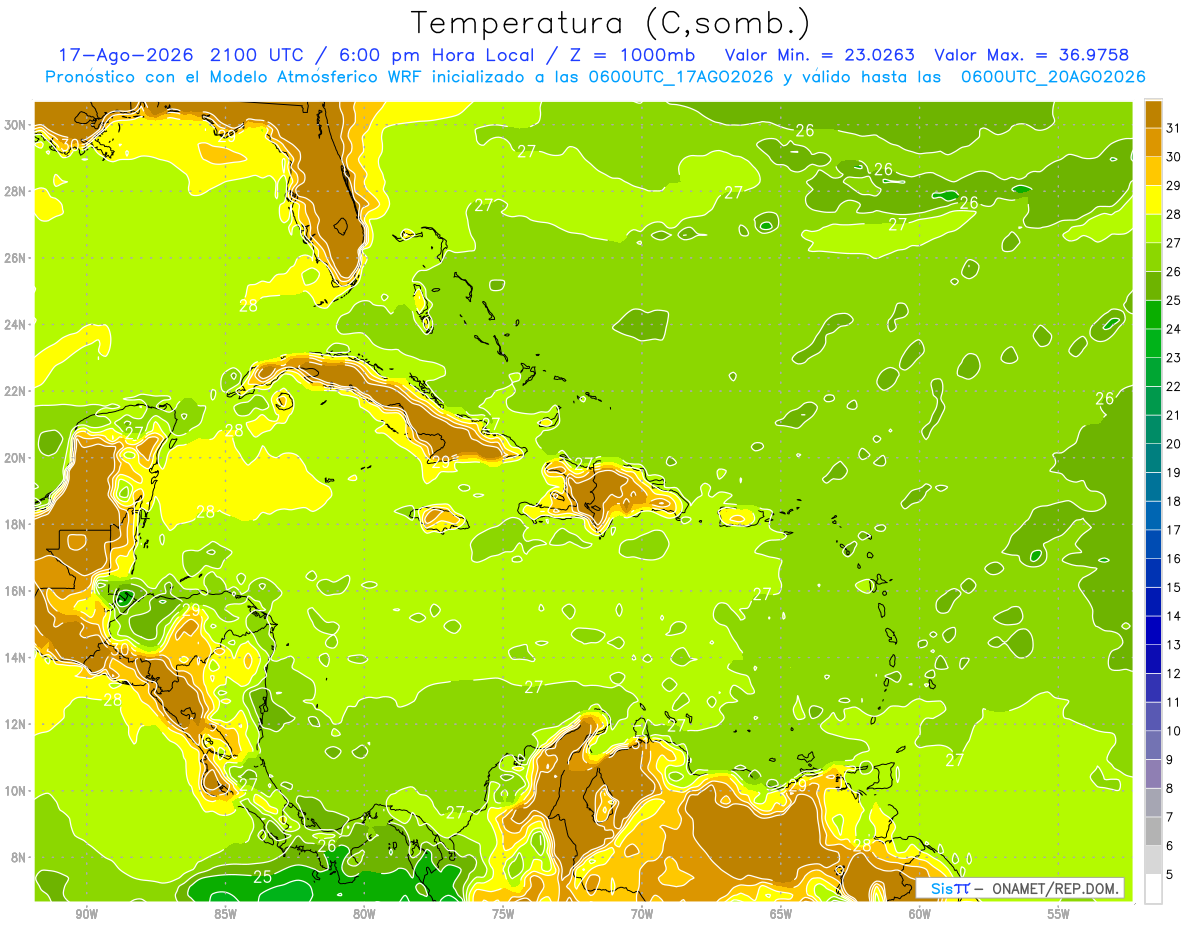Viewport: 1200px width, 927px height.
Task: Click the legend scale label "11"
Action: click(1174, 702)
